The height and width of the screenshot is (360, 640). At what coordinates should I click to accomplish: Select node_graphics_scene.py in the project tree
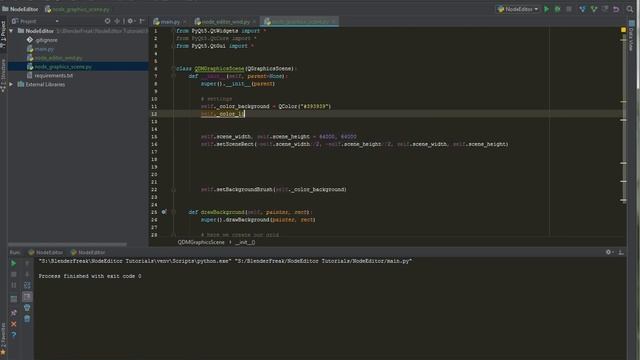59,67
